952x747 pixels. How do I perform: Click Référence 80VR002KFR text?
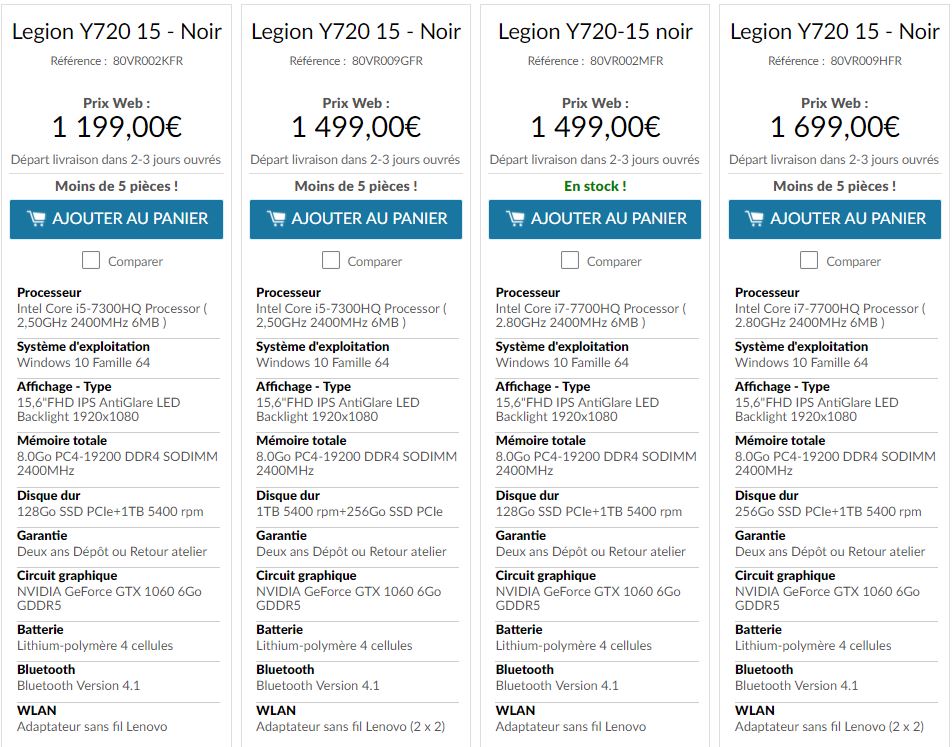[x=117, y=61]
